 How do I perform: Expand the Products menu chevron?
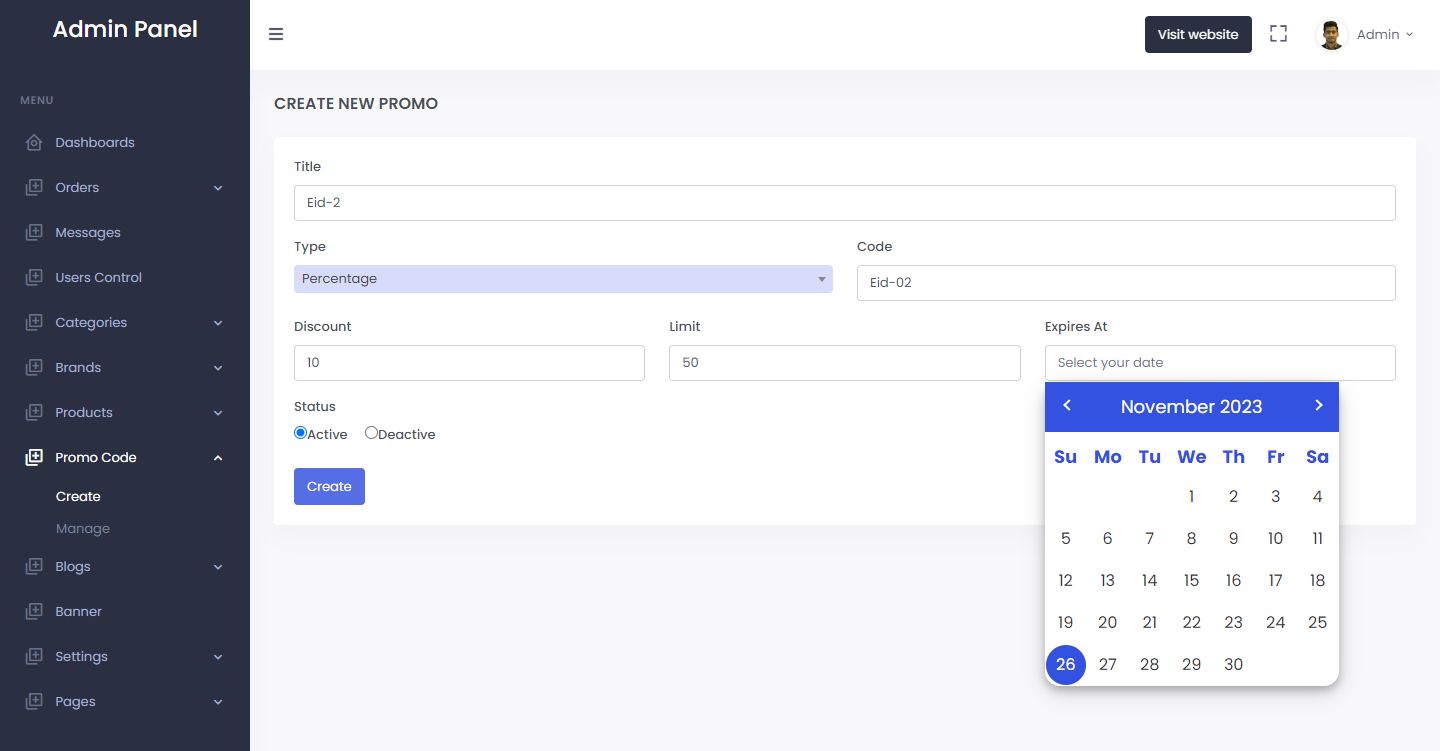click(218, 413)
